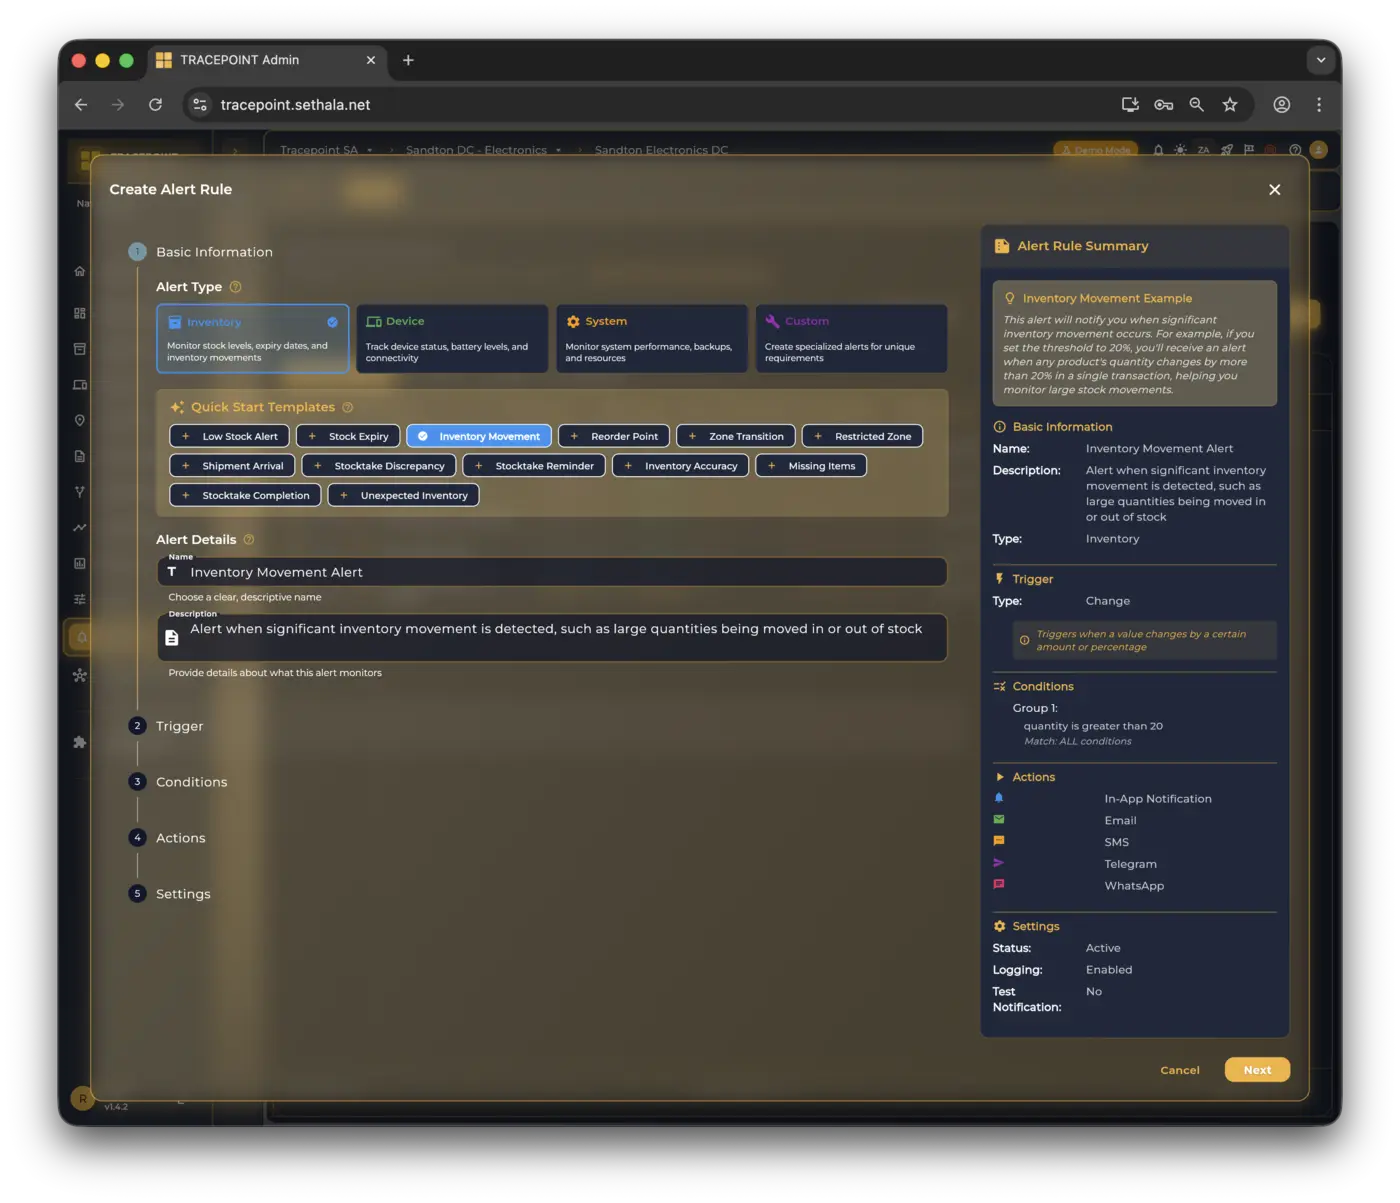The image size is (1400, 1203).
Task: Select the Device alert type card
Action: (x=451, y=339)
